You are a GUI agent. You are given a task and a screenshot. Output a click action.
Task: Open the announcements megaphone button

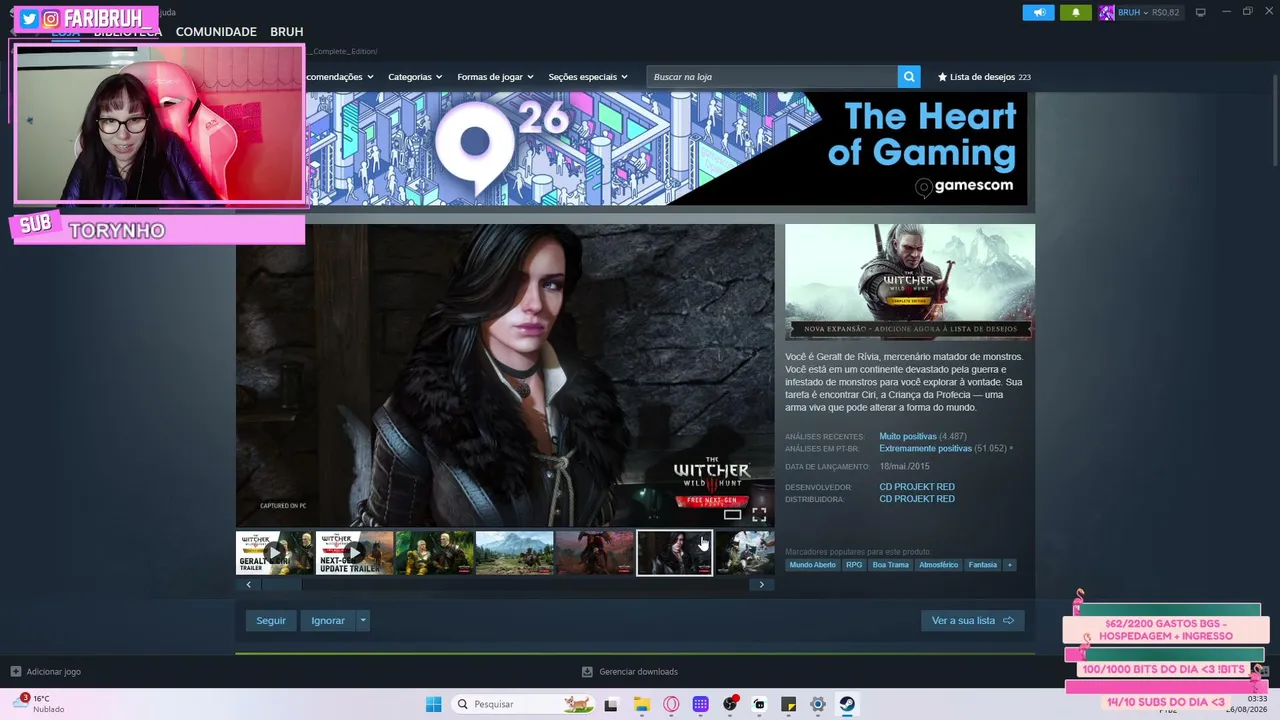click(1039, 12)
